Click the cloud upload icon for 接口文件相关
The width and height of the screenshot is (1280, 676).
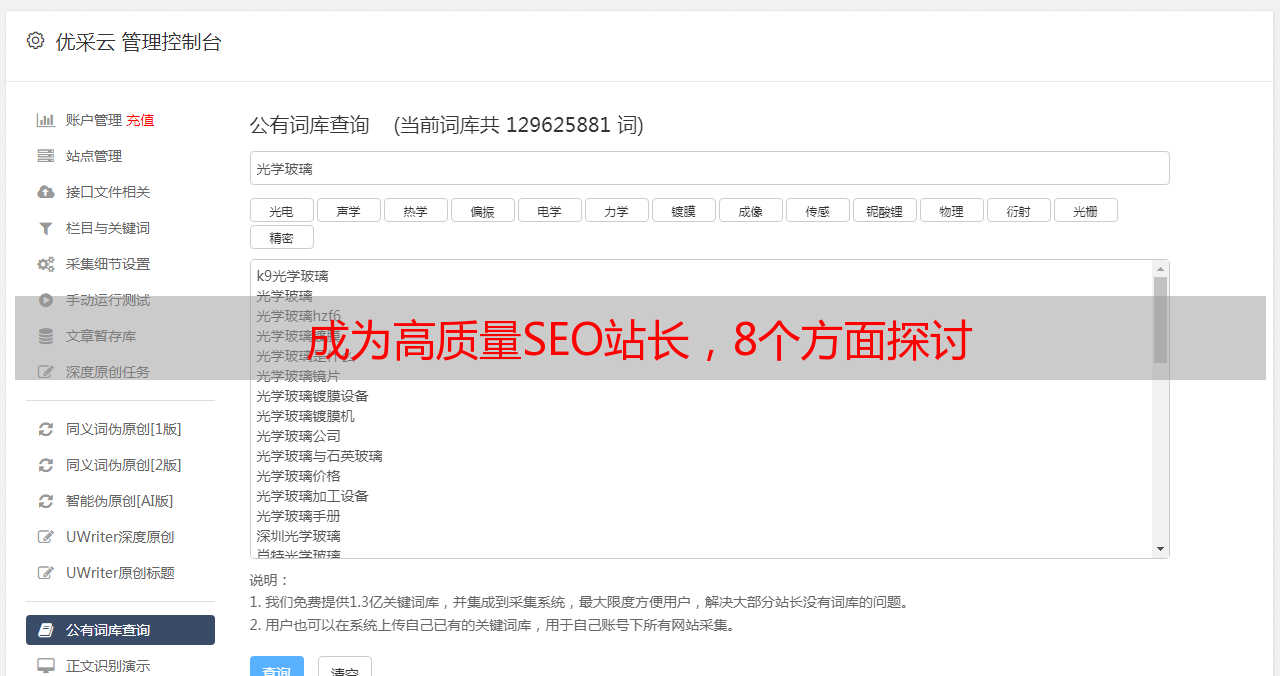46,192
